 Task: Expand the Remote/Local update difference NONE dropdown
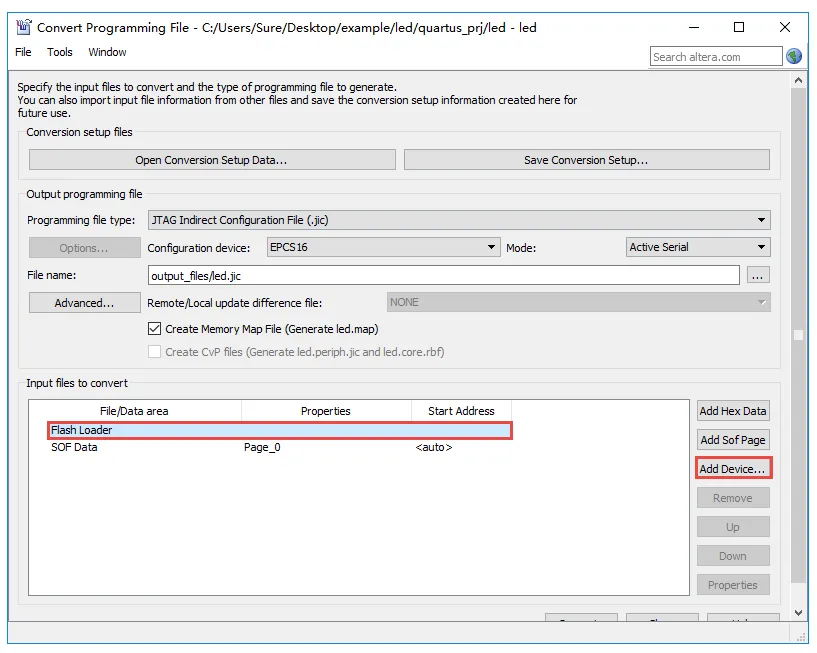coord(578,302)
